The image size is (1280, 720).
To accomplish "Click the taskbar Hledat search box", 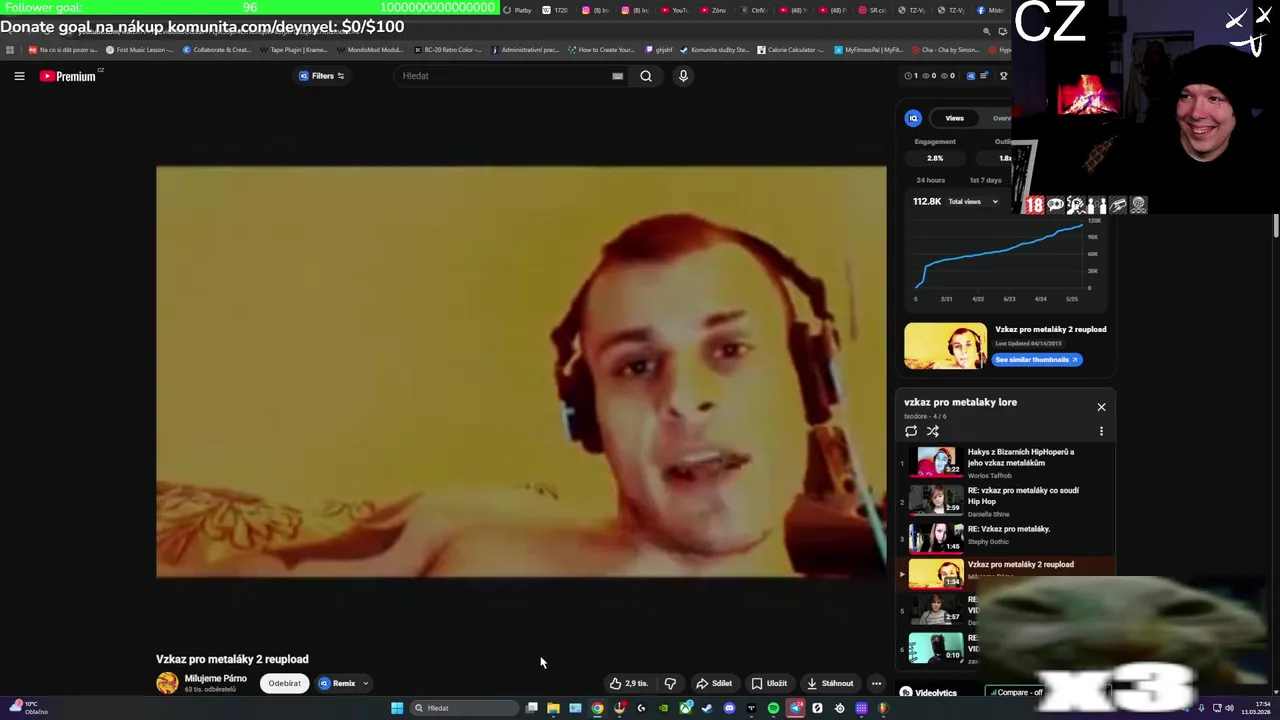I will [x=464, y=708].
